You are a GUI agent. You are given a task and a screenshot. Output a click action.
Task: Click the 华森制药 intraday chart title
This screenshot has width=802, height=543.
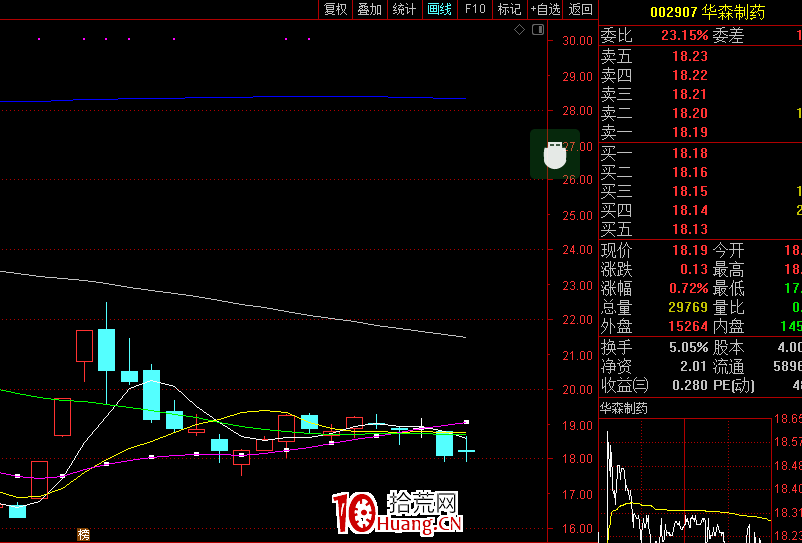pyautogui.click(x=623, y=409)
